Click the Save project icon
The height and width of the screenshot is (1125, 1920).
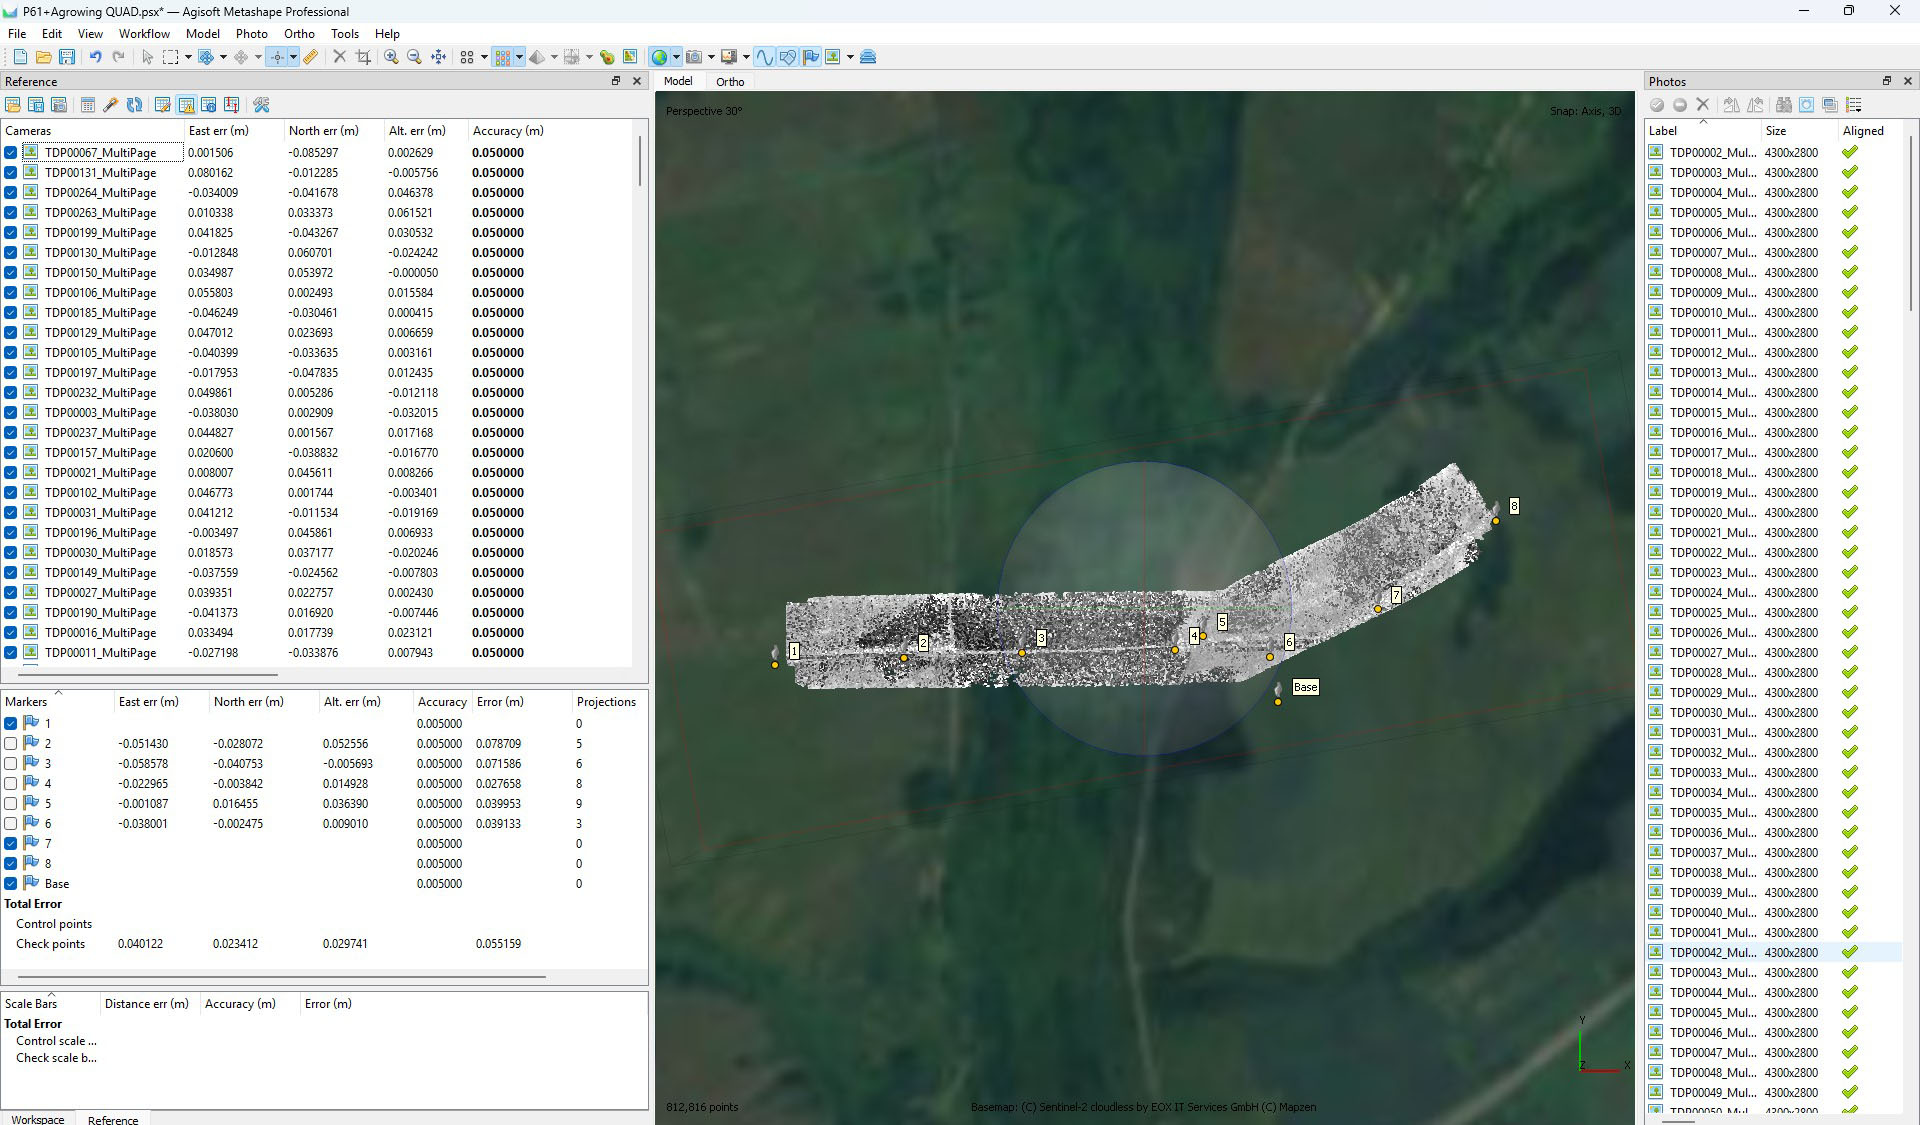coord(67,57)
